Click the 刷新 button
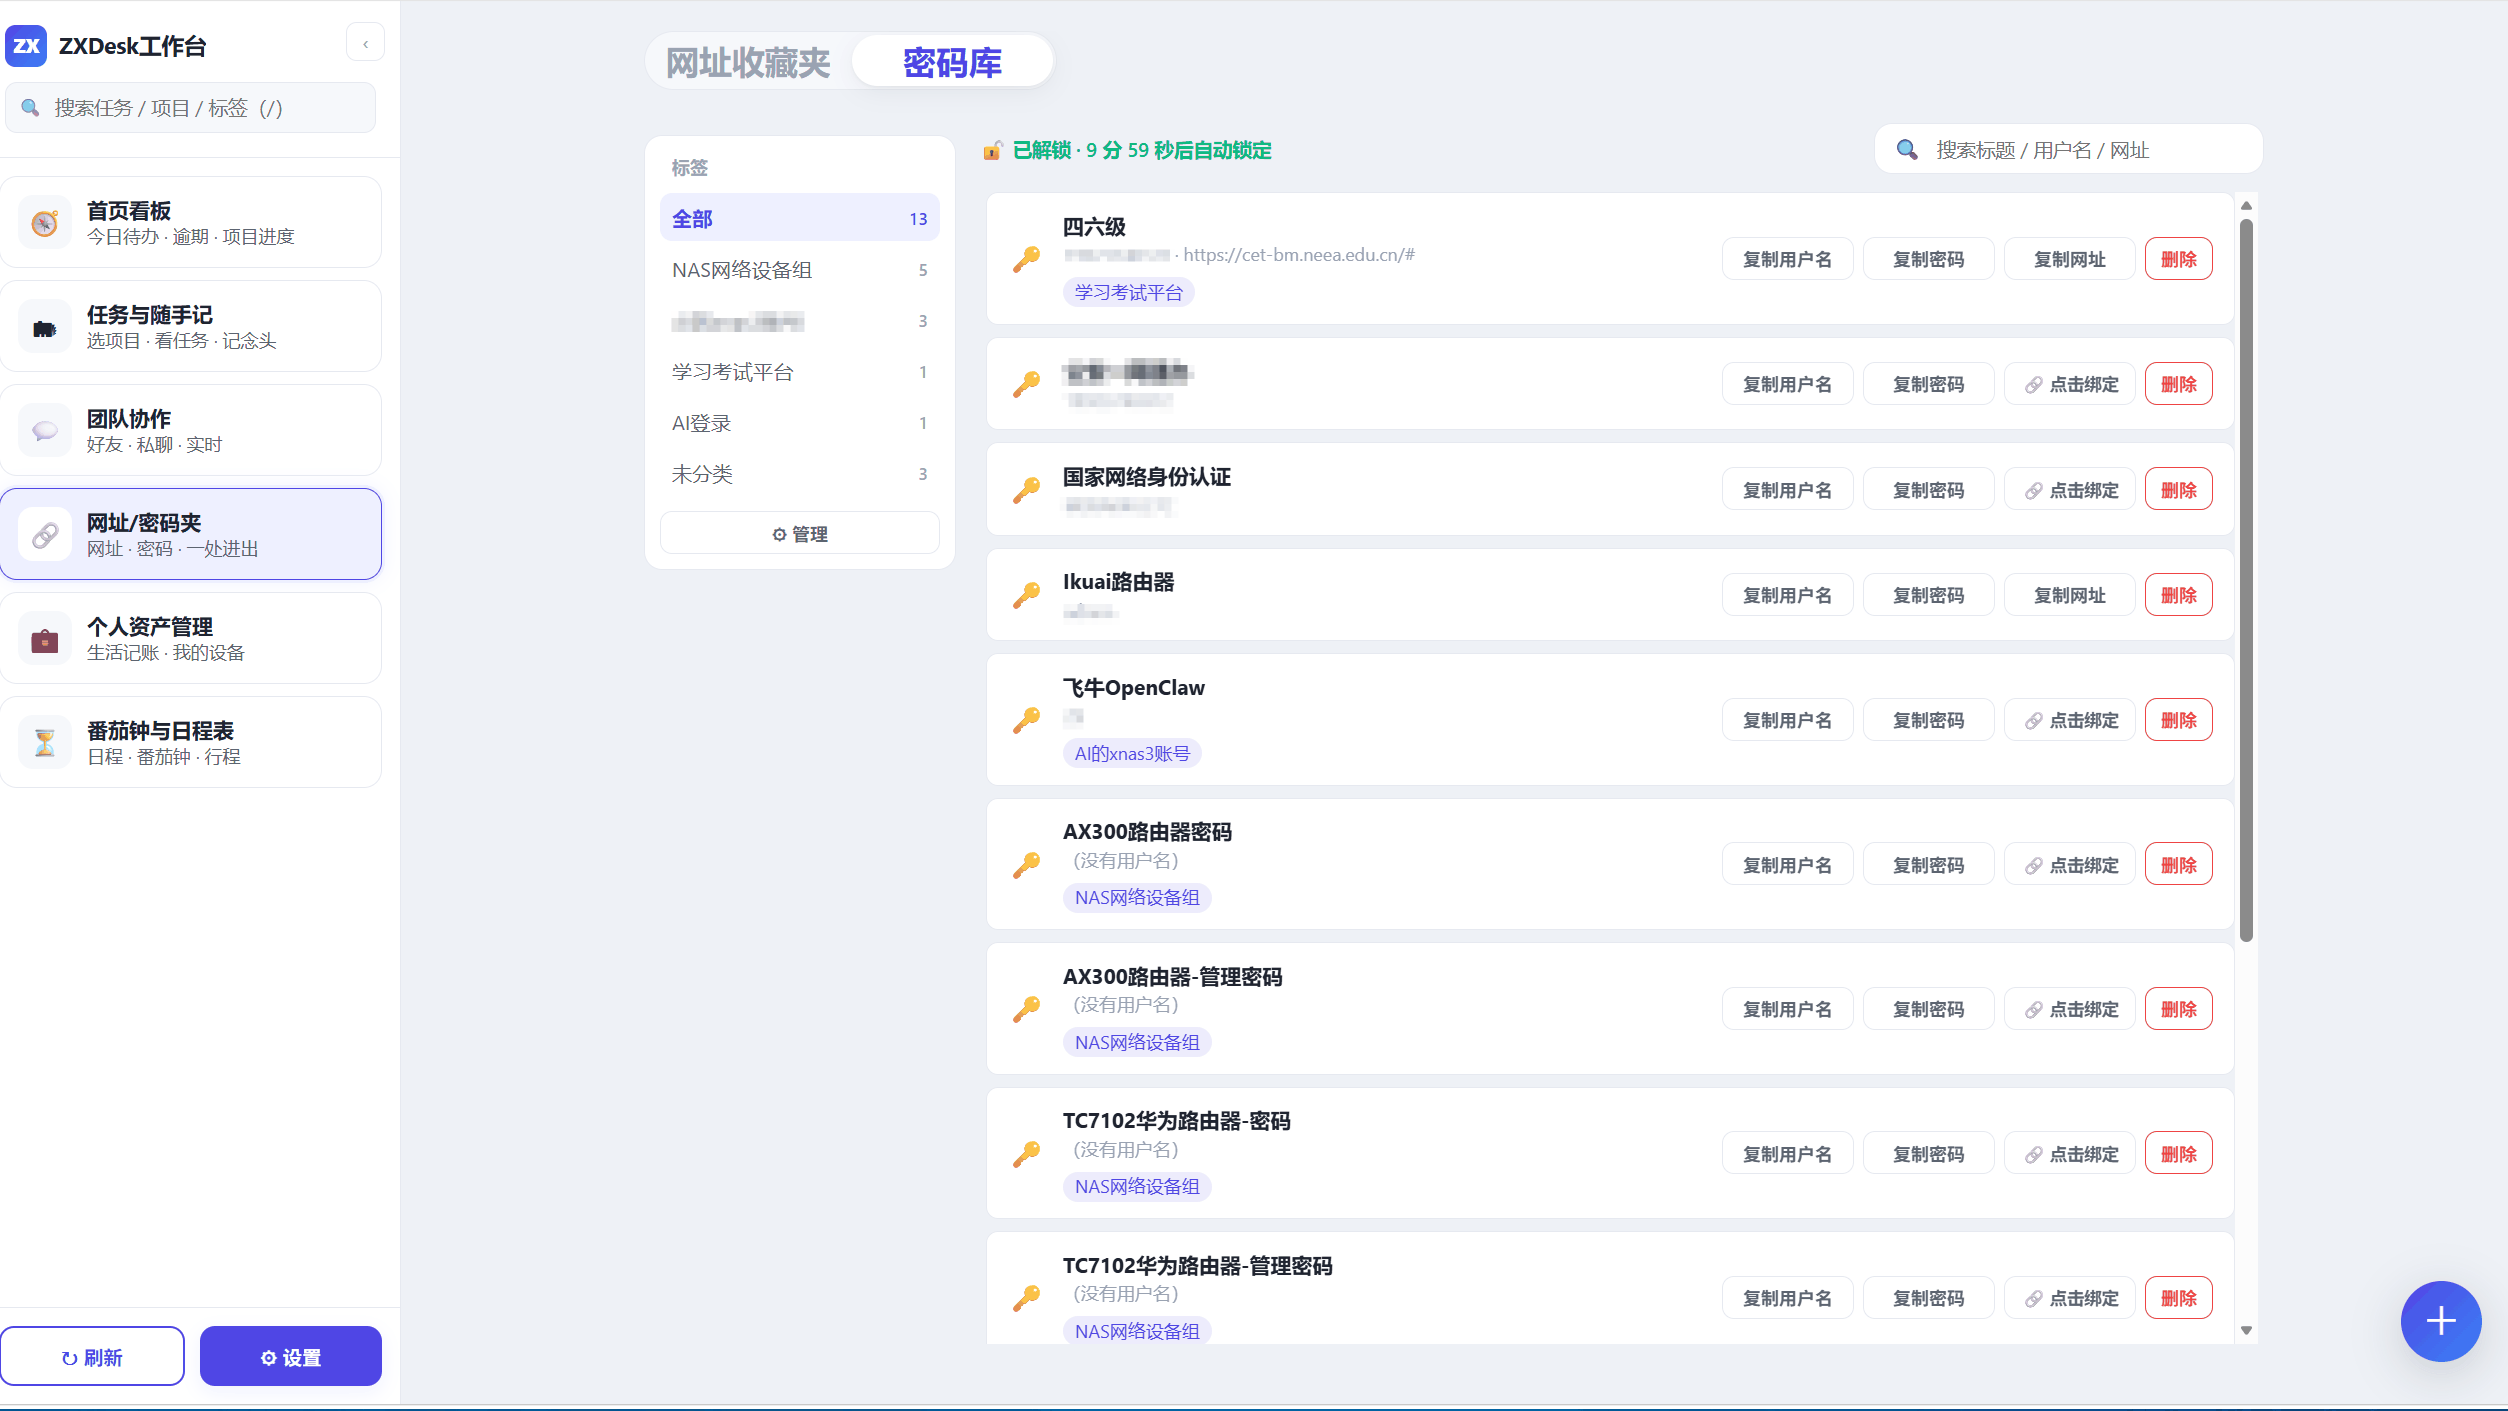2508x1411 pixels. point(92,1357)
